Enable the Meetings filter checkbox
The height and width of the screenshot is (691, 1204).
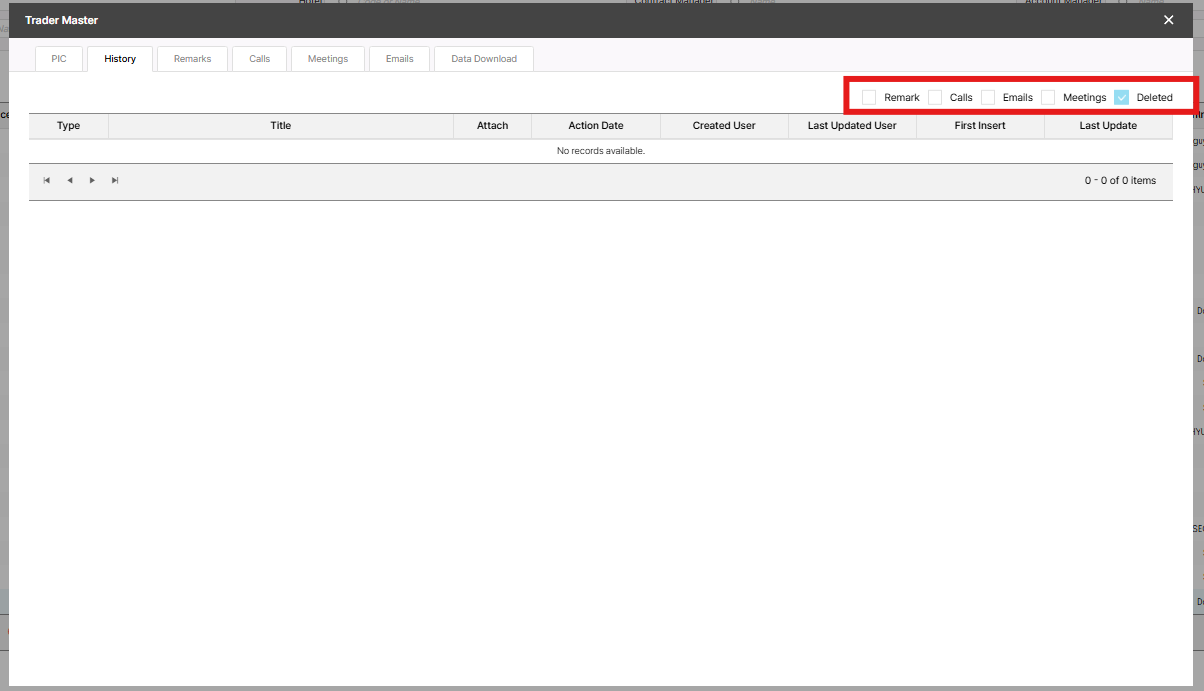(x=1048, y=97)
